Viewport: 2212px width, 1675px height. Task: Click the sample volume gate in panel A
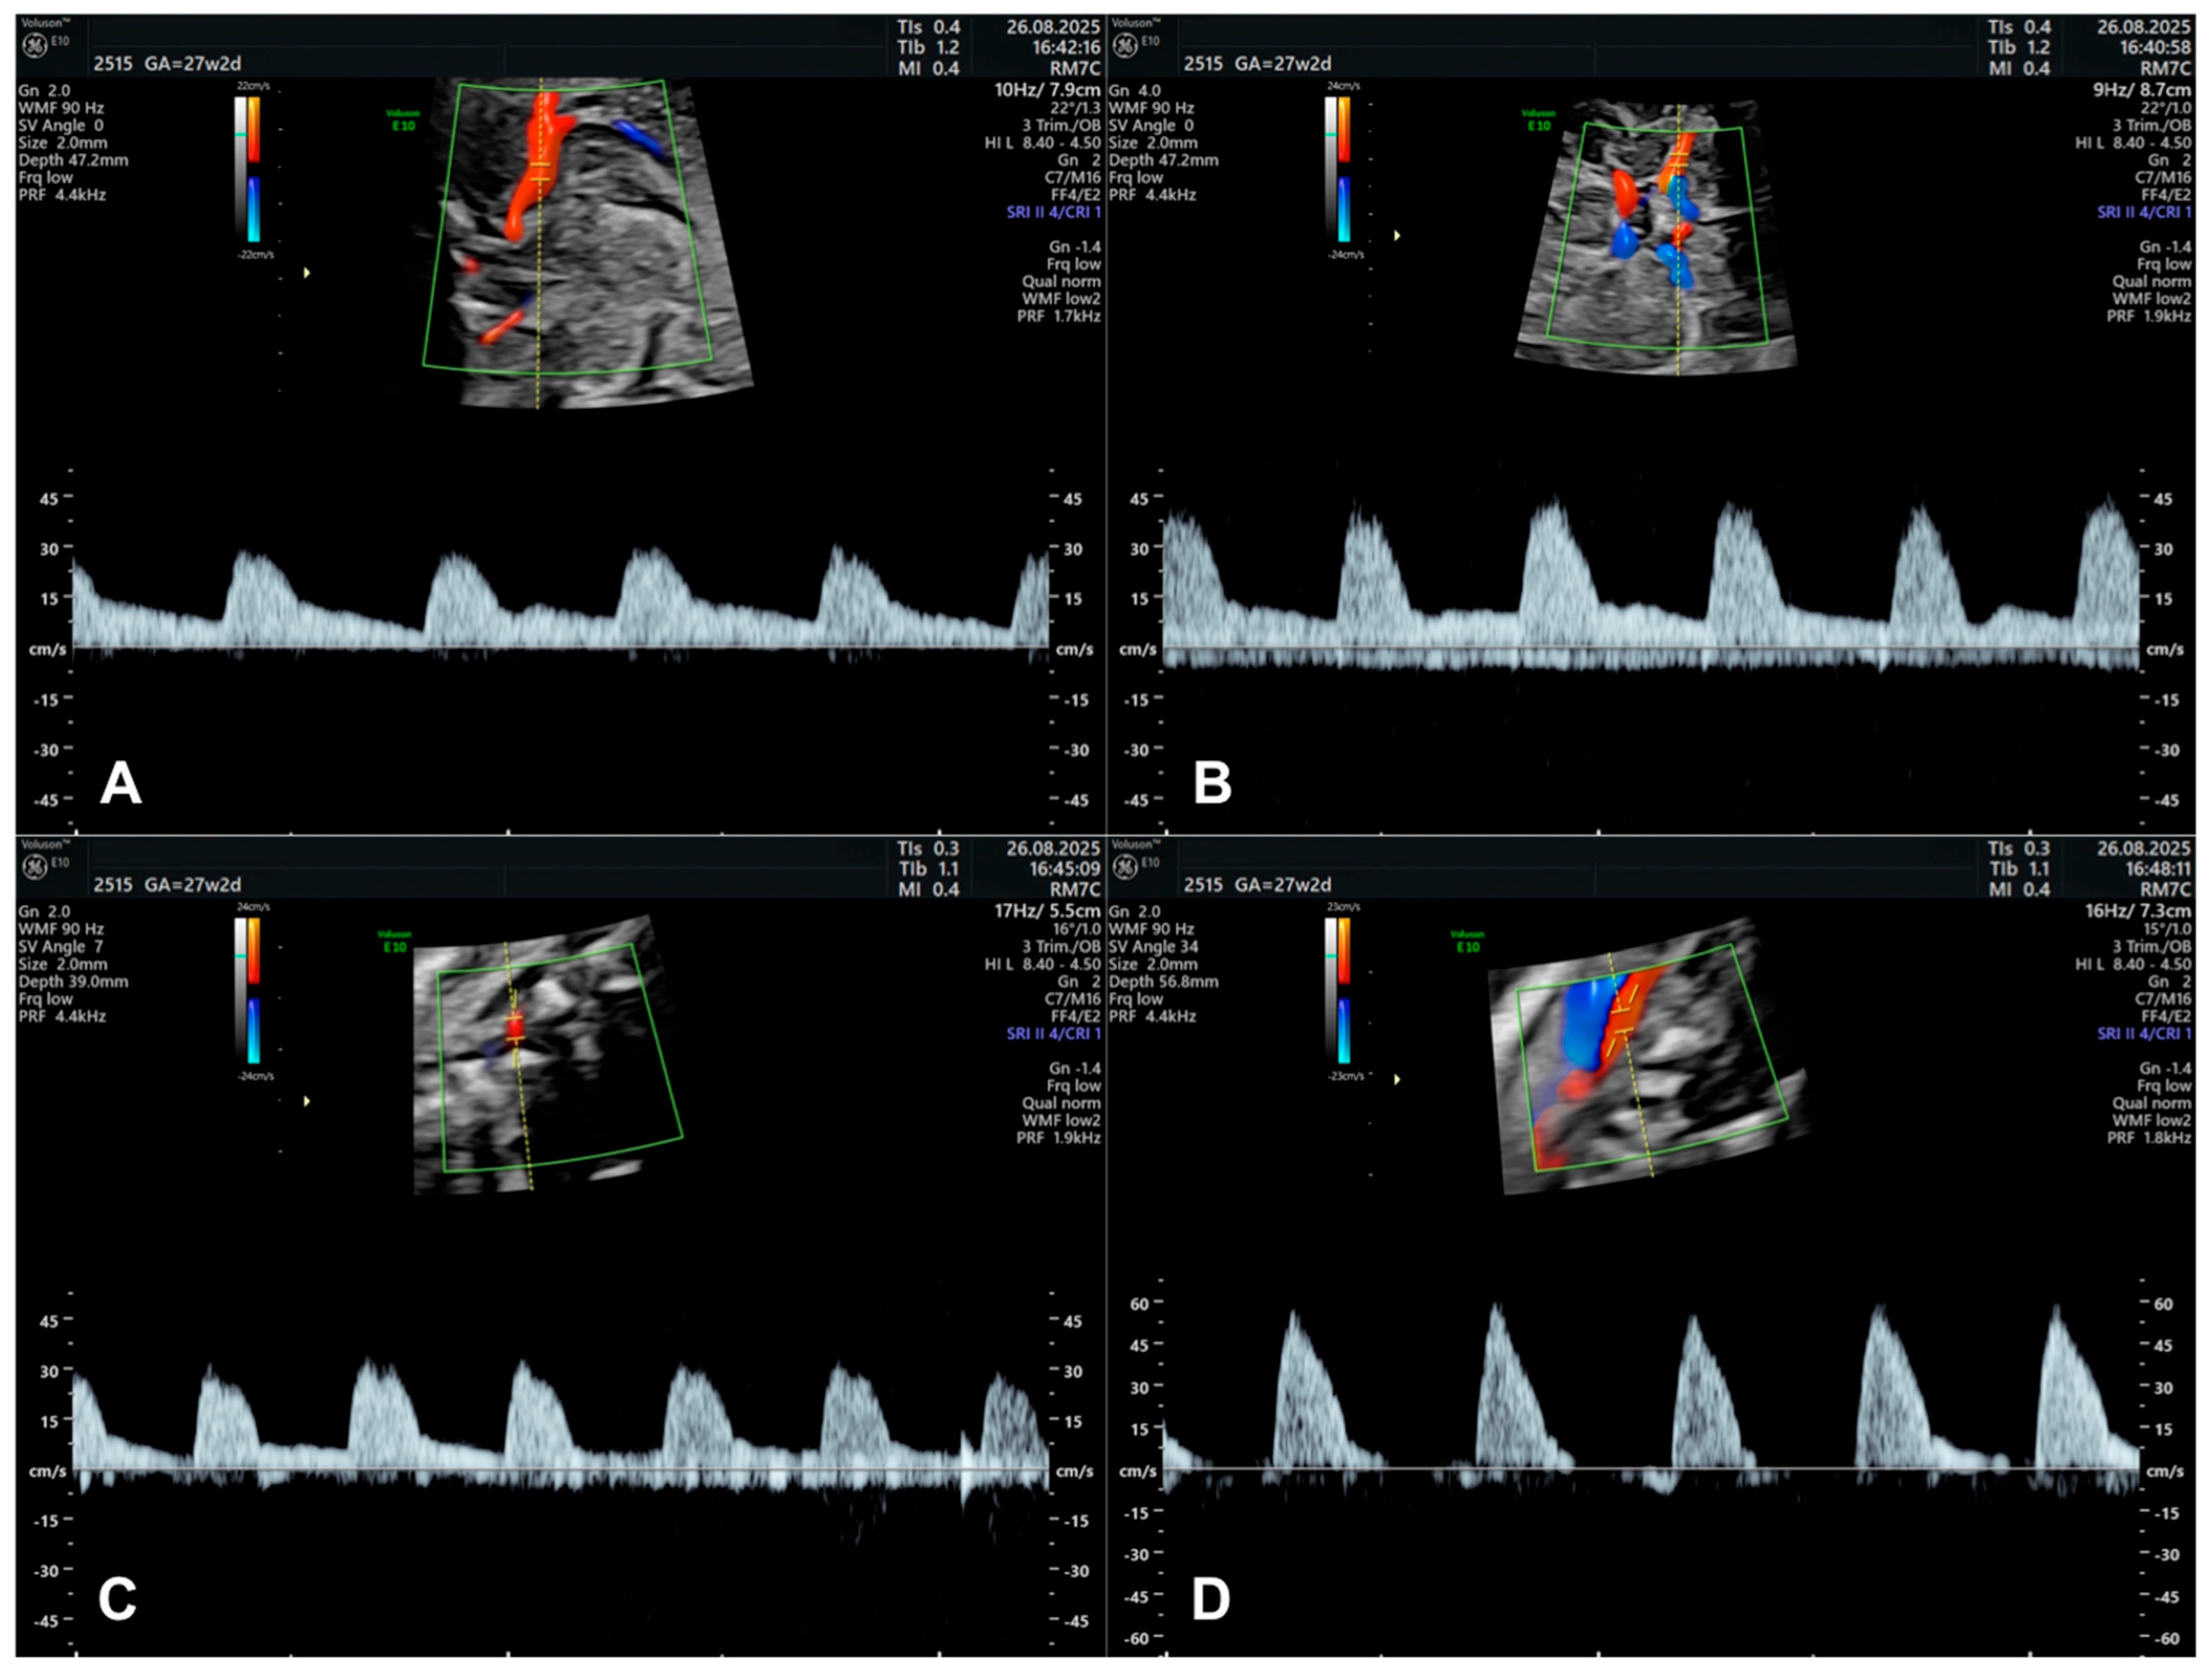point(540,171)
